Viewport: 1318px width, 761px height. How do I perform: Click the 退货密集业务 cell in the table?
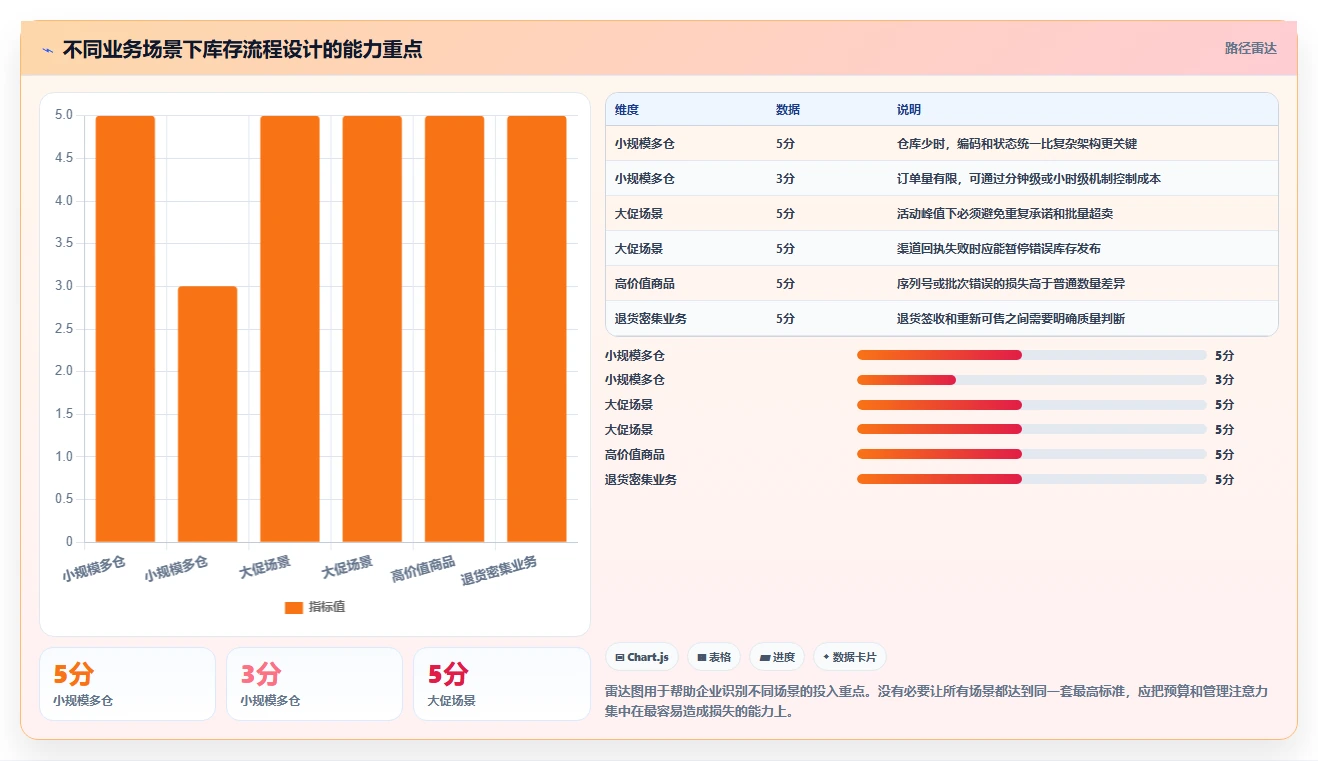tap(651, 319)
